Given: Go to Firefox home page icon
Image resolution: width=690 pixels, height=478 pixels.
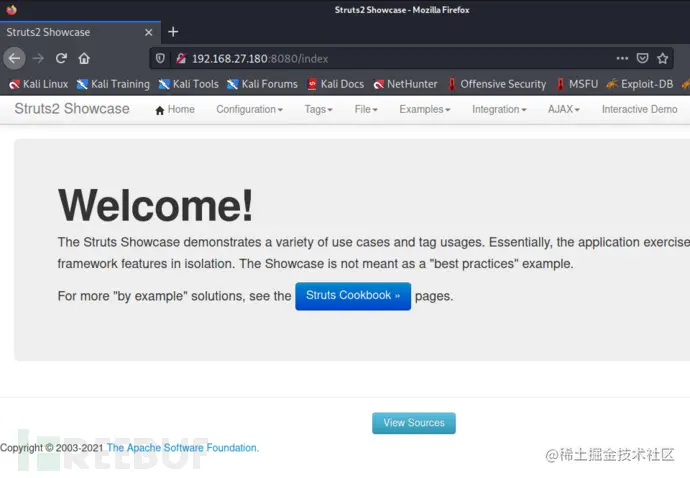Looking at the screenshot, I should tap(84, 58).
